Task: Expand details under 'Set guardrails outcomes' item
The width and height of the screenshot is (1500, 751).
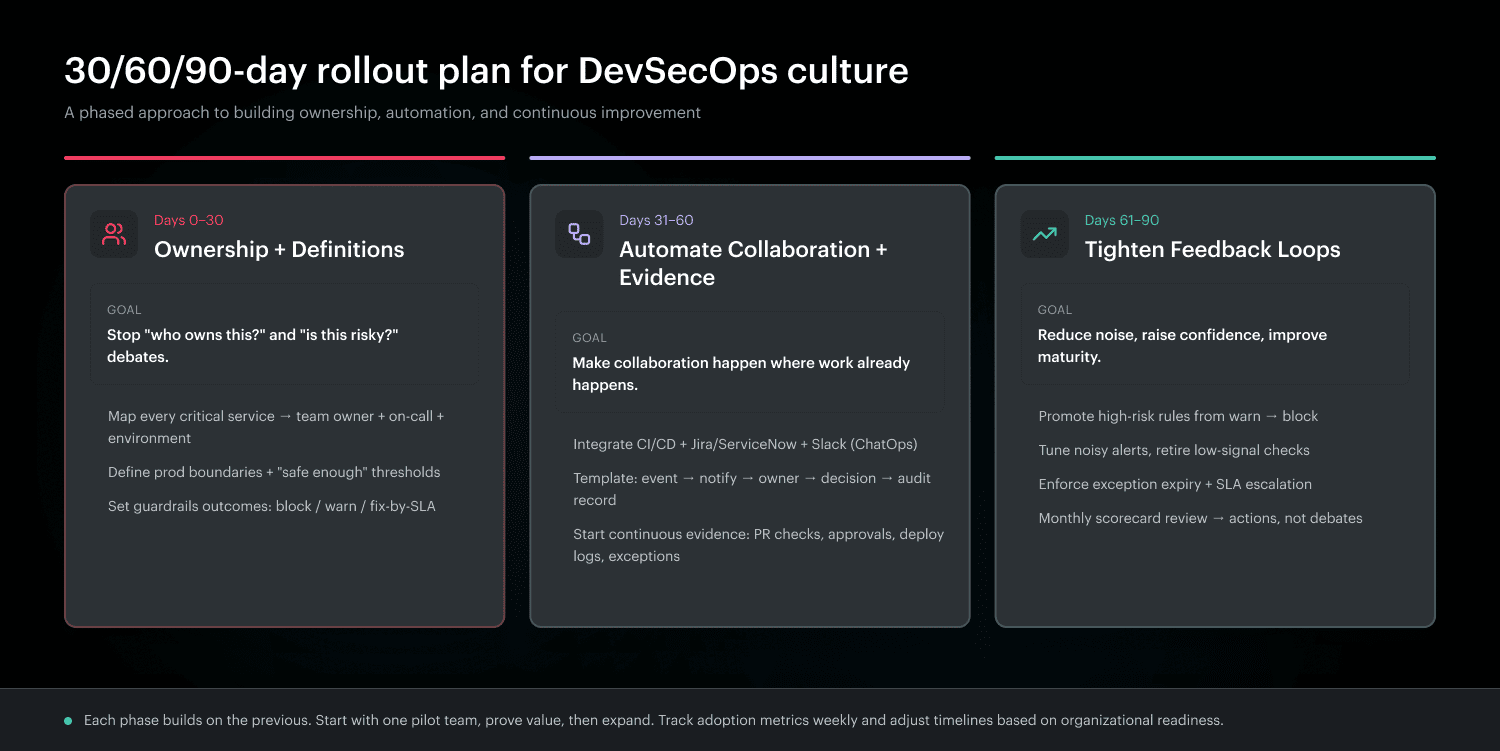Action: point(271,506)
